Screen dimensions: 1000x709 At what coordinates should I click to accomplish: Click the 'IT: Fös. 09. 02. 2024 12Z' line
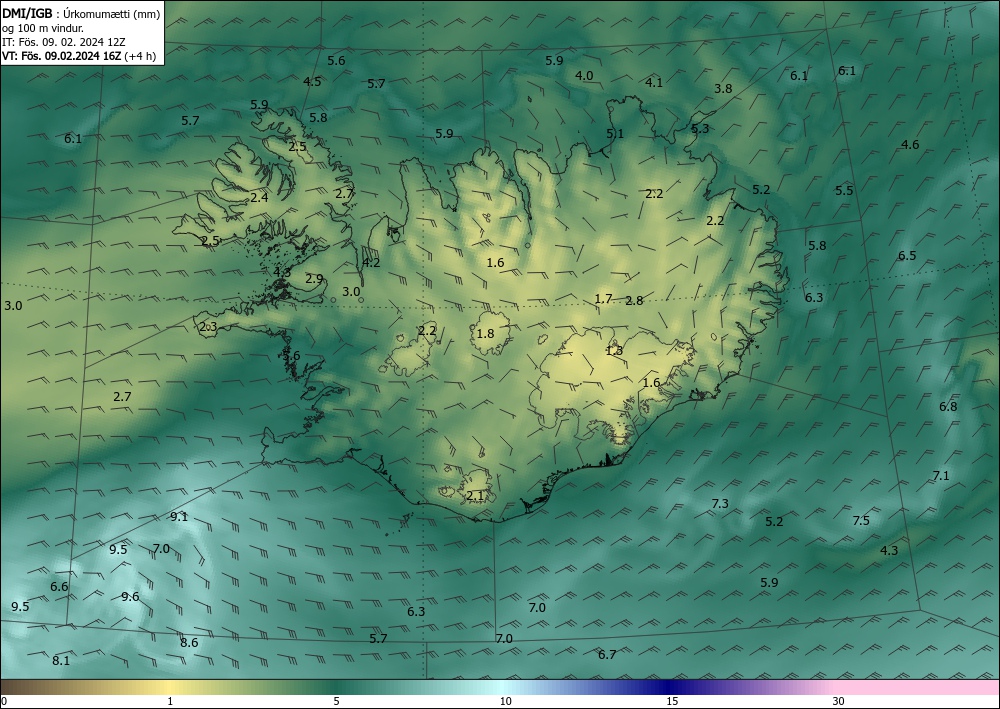64,42
